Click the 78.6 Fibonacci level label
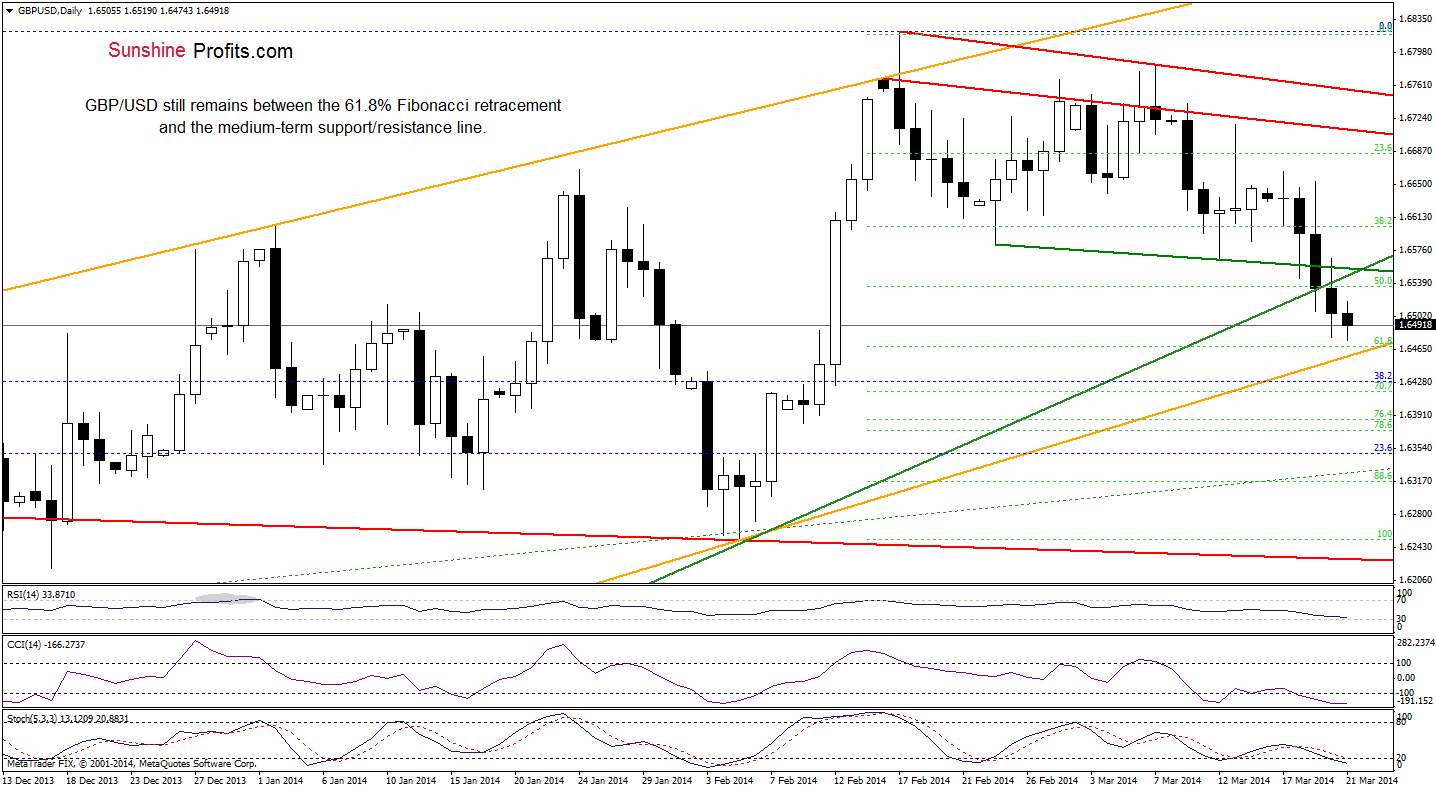Screen dimensions: 1436x789 coord(1384,425)
